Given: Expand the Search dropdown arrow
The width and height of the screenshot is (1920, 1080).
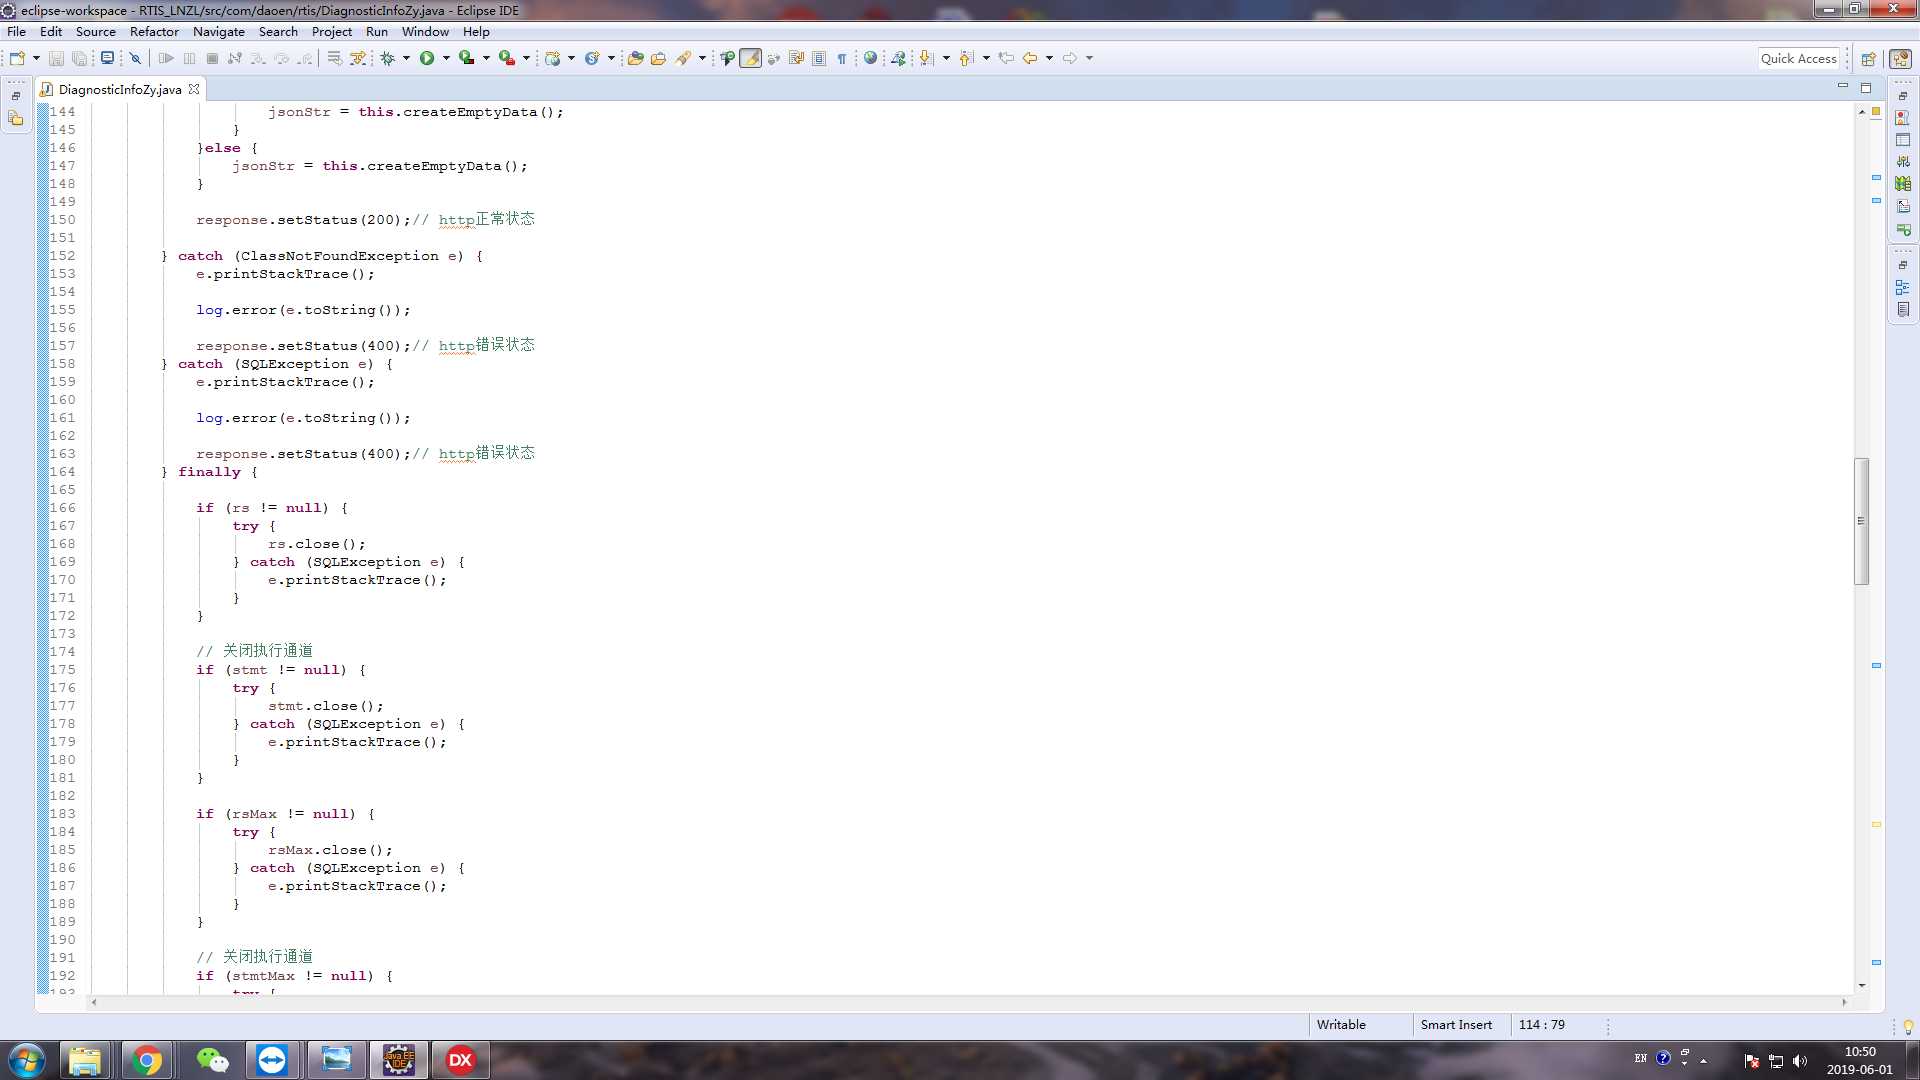Looking at the screenshot, I should (702, 58).
